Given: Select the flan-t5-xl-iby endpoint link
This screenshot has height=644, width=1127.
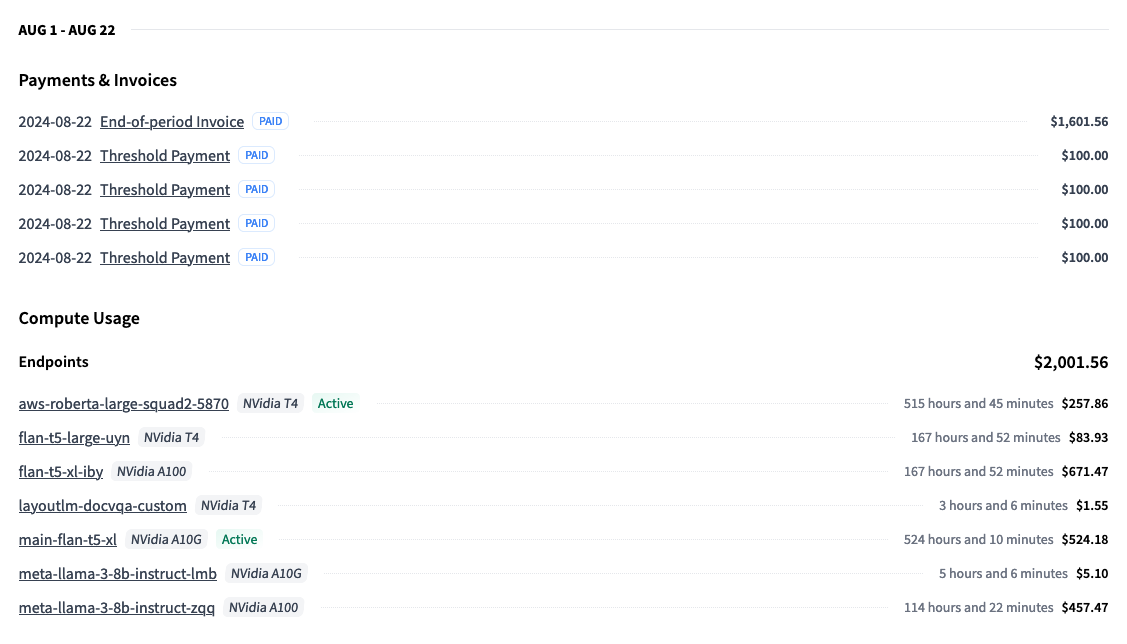Looking at the screenshot, I should click(x=61, y=472).
